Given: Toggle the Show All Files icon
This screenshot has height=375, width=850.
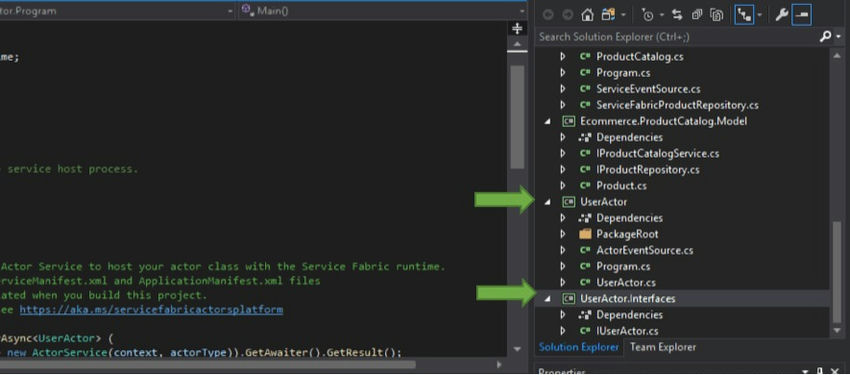Looking at the screenshot, I should click(717, 15).
